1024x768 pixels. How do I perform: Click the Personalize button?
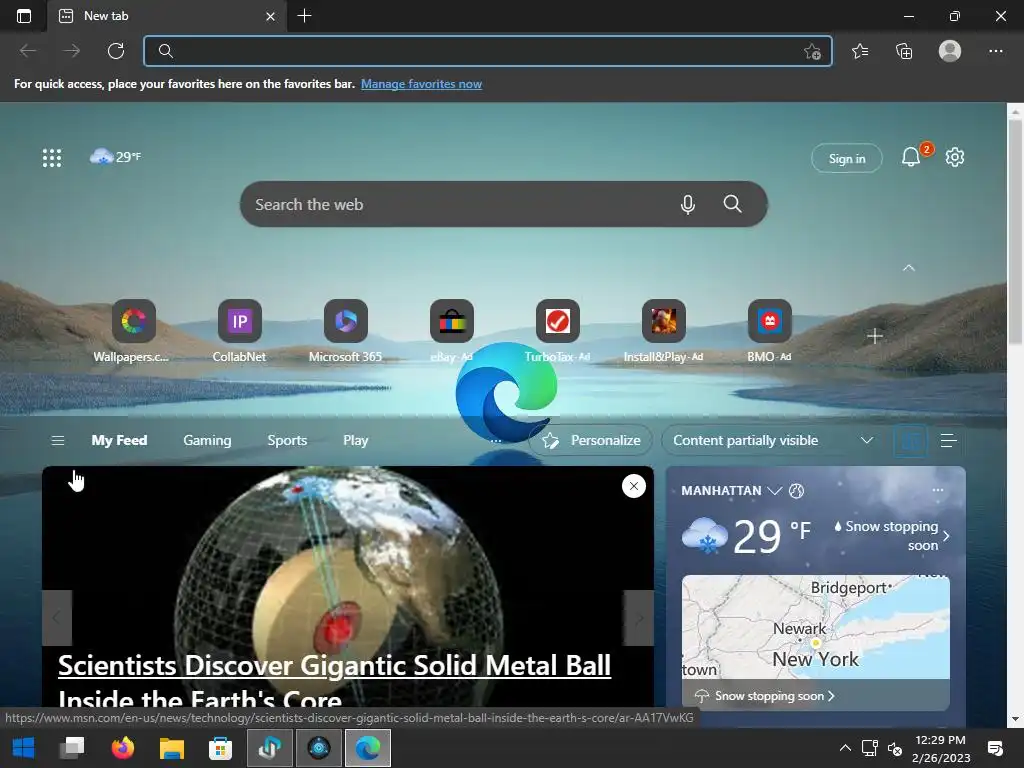pos(590,440)
